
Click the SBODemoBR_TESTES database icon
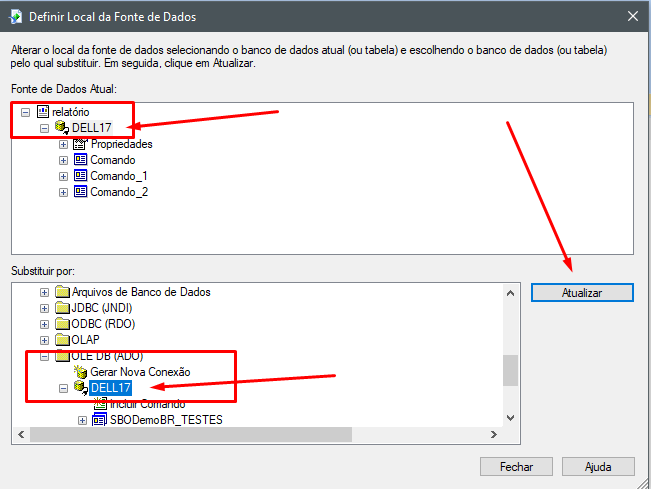[98, 420]
